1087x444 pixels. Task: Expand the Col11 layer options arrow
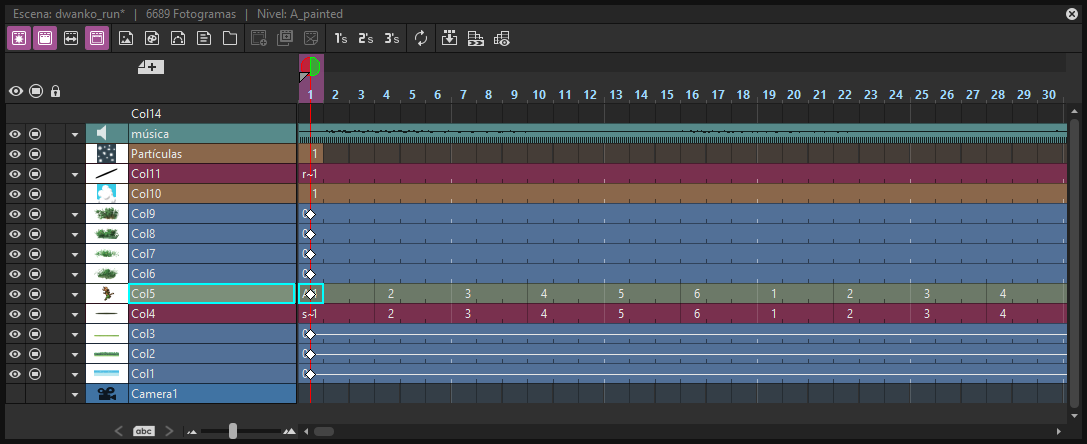coord(75,174)
